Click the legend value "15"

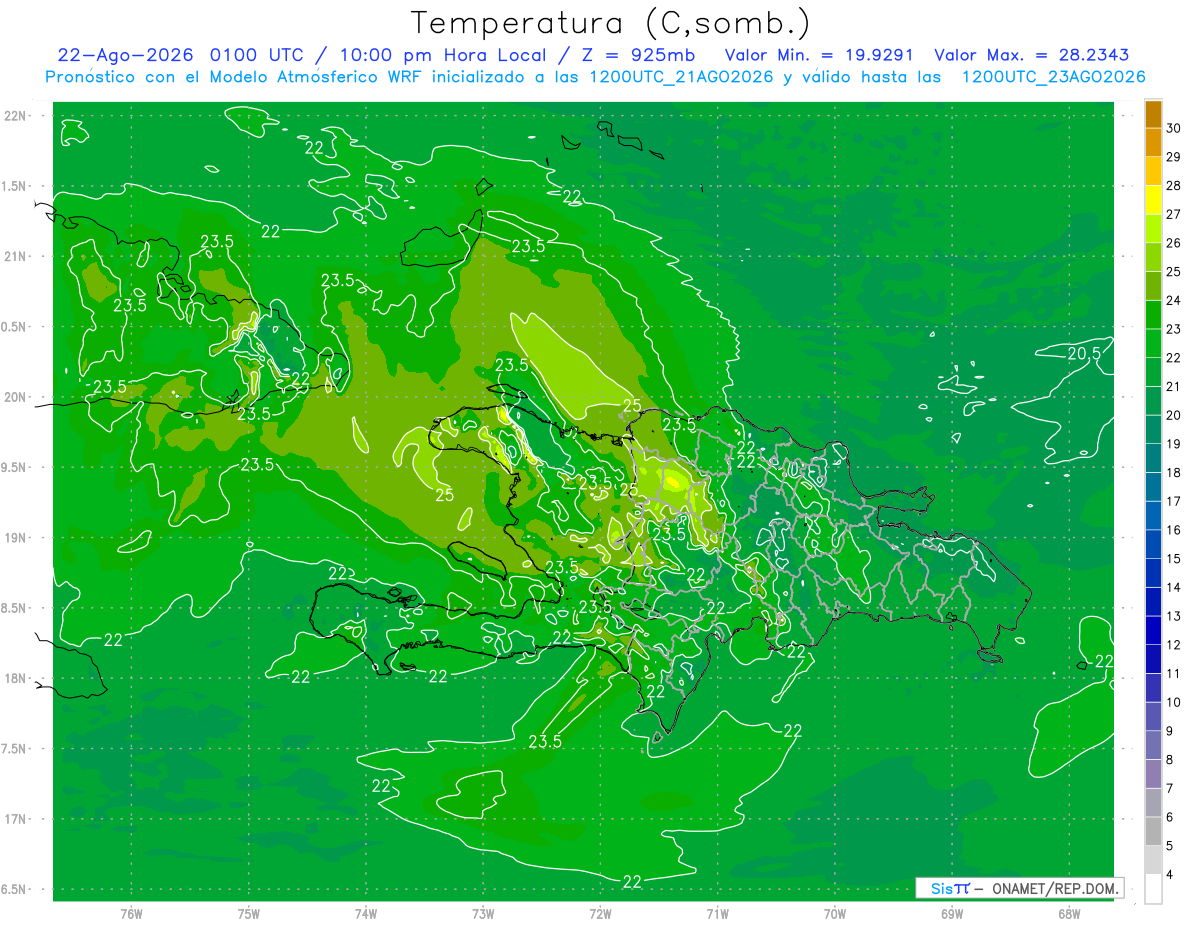pos(1174,559)
